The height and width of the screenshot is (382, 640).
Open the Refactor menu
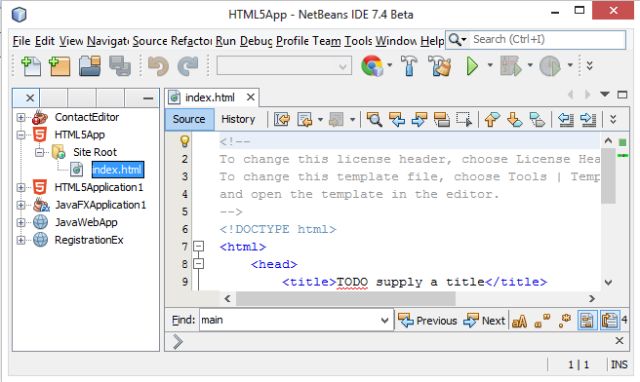click(x=191, y=41)
